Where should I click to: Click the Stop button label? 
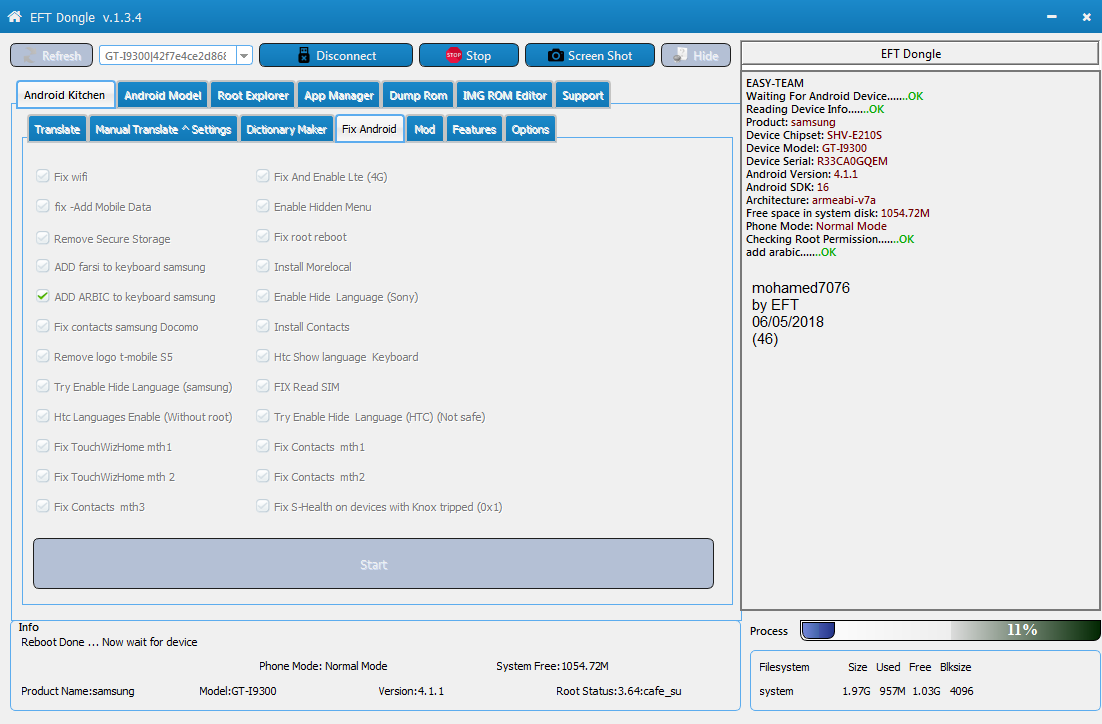tap(478, 56)
